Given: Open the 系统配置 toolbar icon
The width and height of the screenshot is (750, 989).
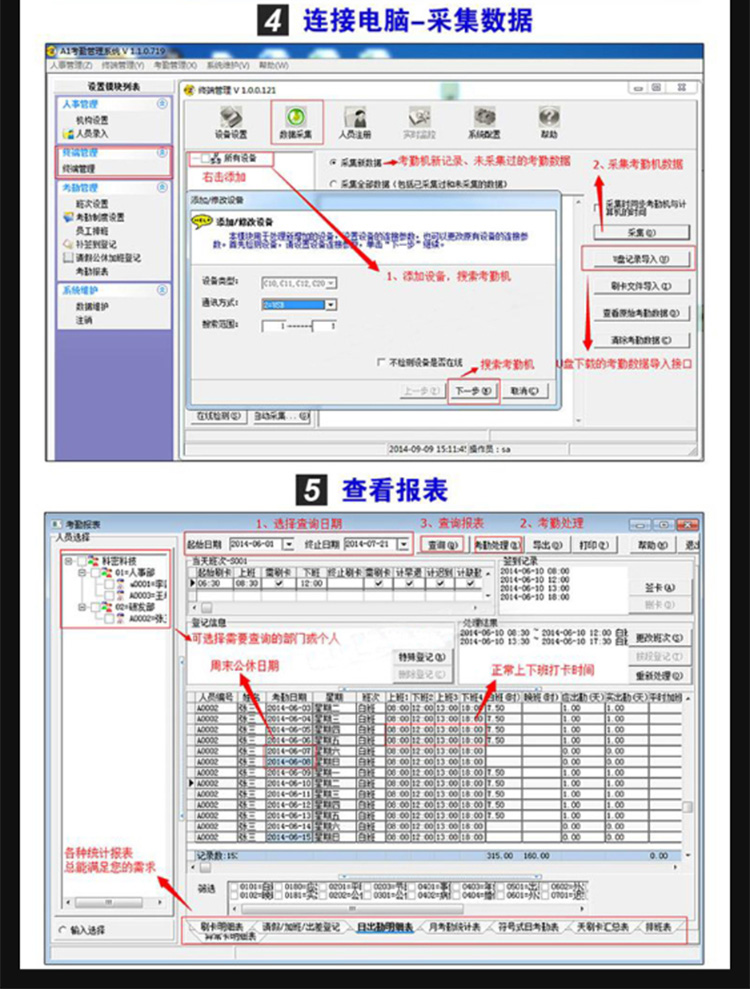Looking at the screenshot, I should click(x=484, y=117).
